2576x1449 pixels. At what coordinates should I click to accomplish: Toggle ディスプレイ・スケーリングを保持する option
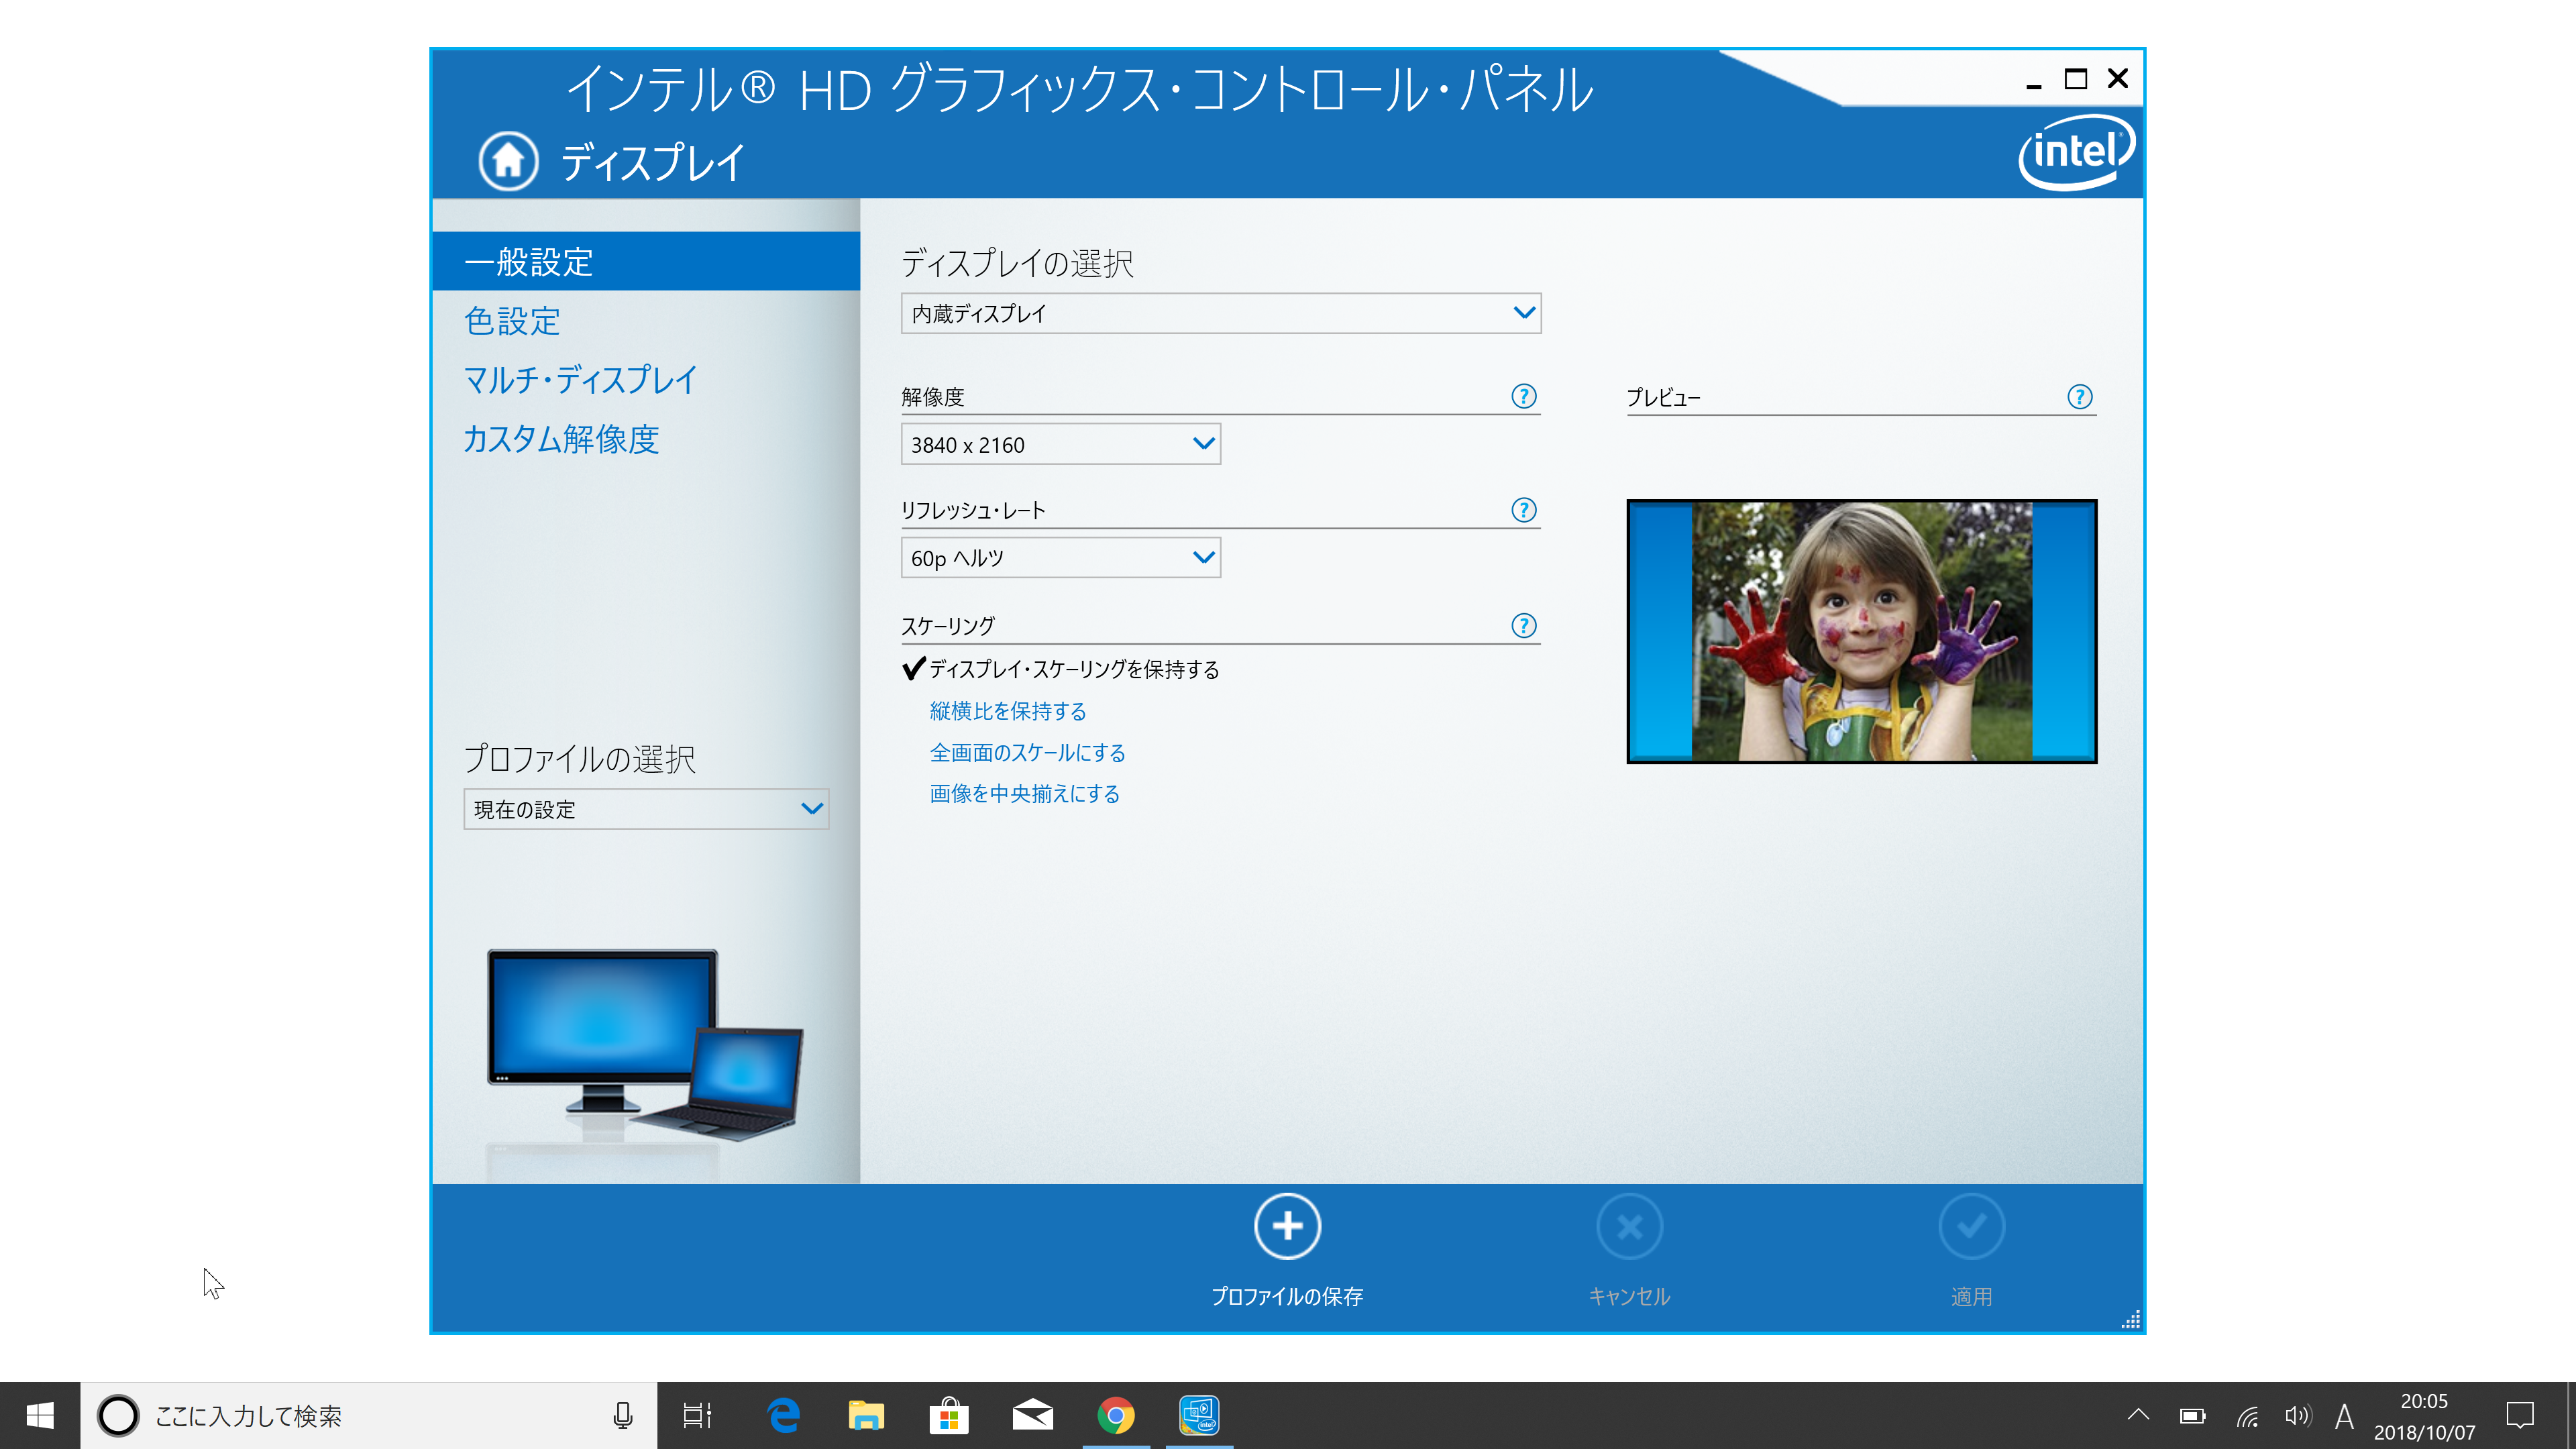1060,669
